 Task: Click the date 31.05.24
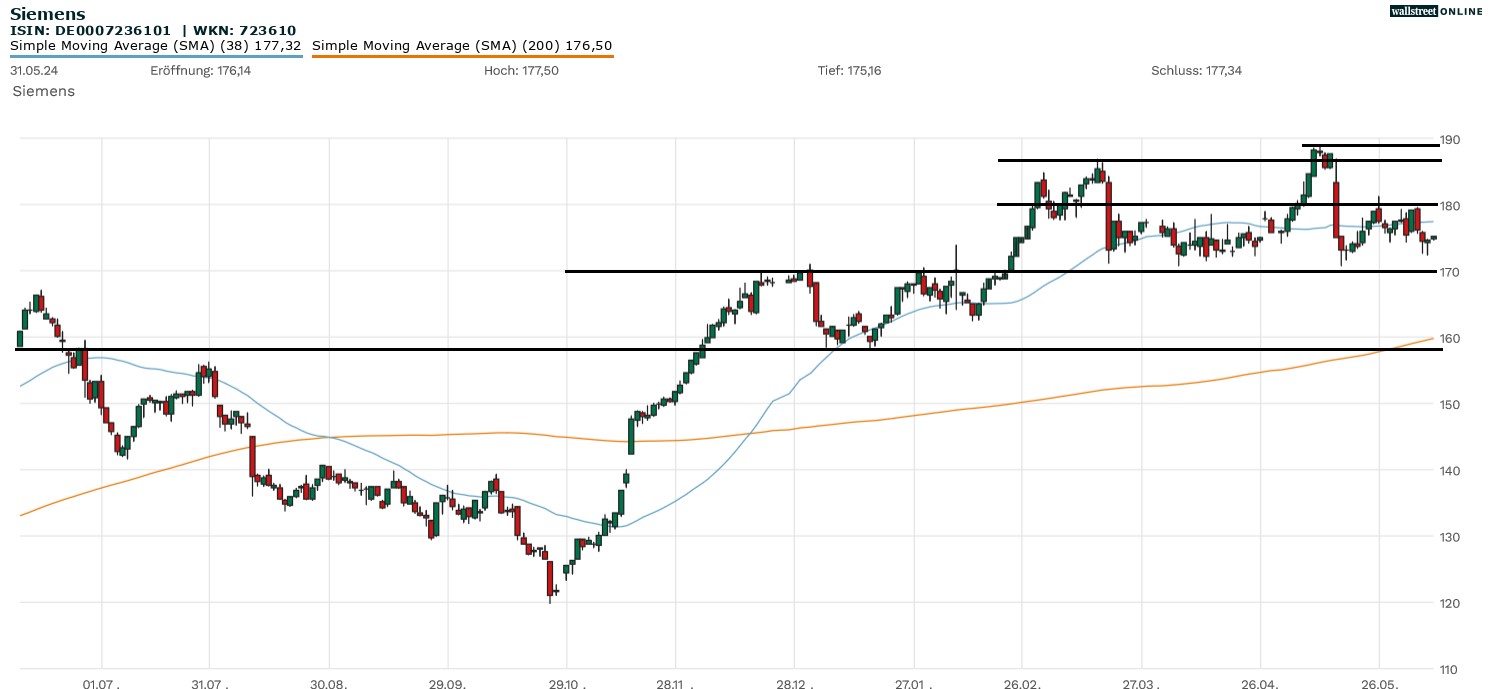33,71
